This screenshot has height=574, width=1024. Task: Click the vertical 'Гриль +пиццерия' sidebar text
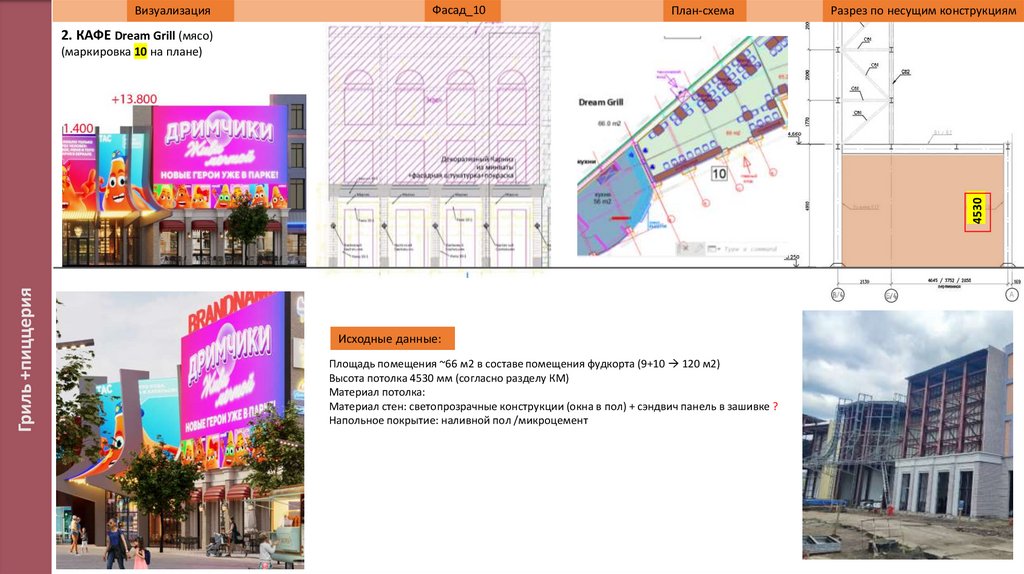25,359
